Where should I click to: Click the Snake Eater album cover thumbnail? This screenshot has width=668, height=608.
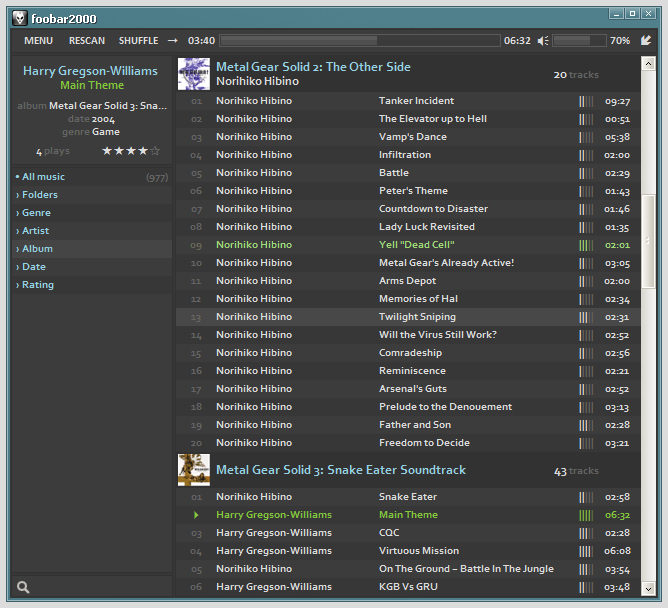[194, 470]
